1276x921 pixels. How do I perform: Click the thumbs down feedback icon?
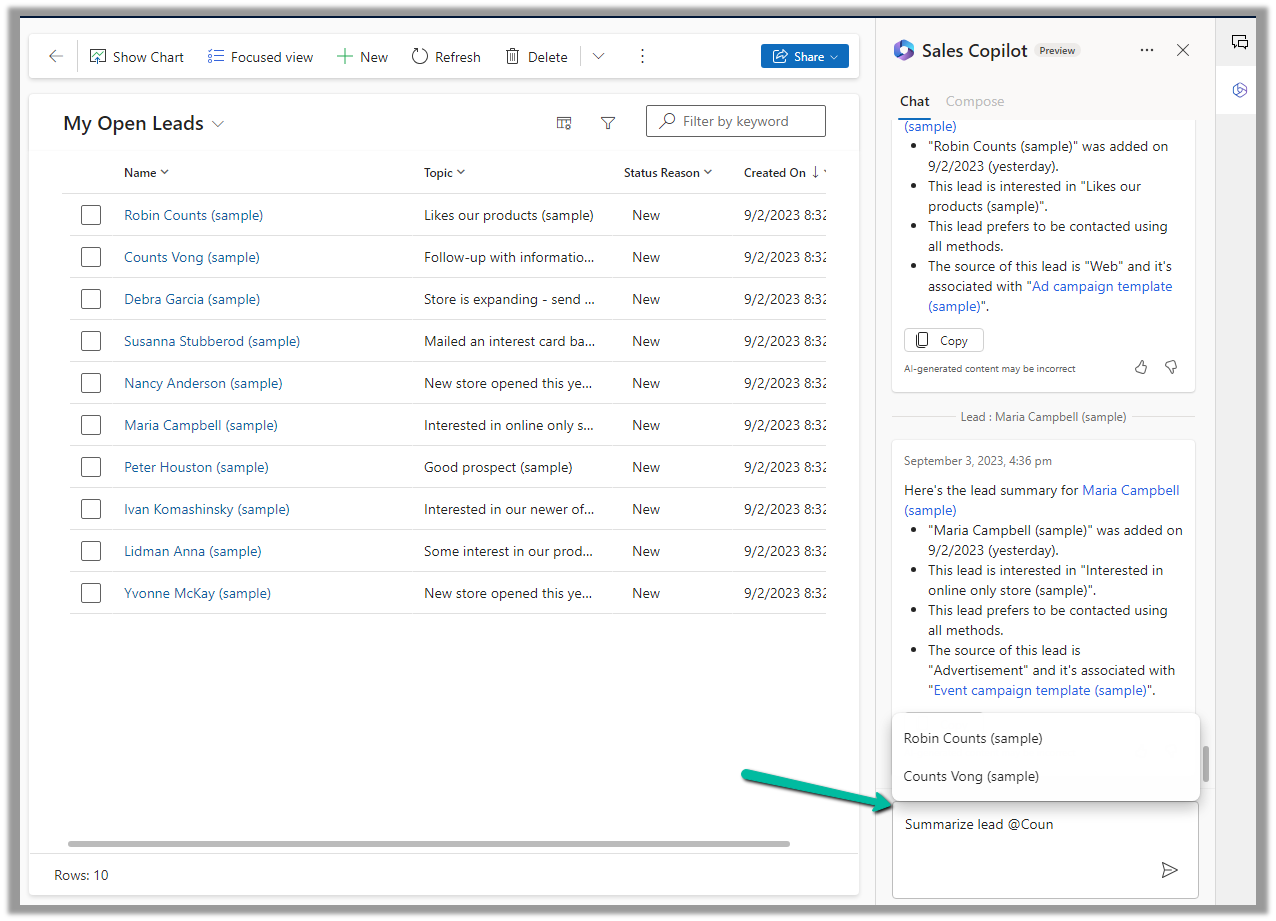click(x=1171, y=368)
